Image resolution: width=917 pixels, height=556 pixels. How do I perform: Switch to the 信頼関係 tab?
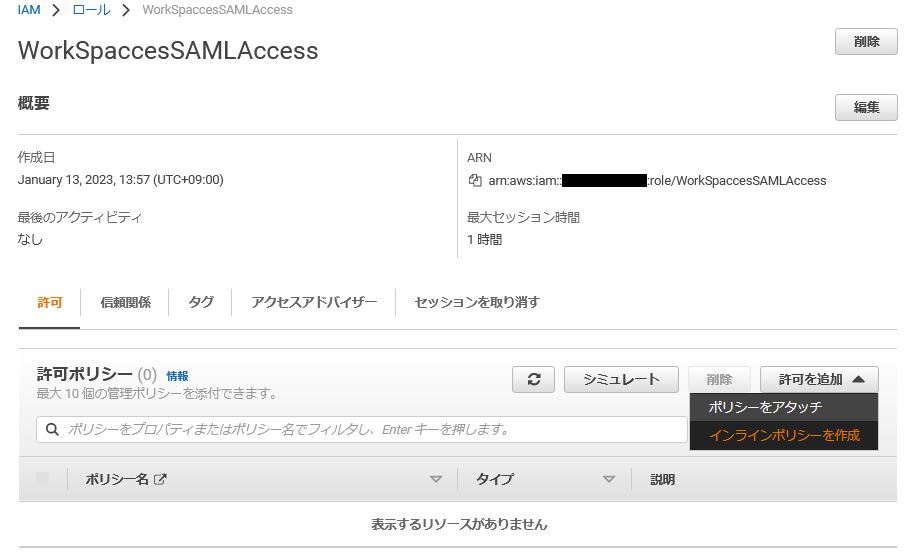(x=125, y=302)
